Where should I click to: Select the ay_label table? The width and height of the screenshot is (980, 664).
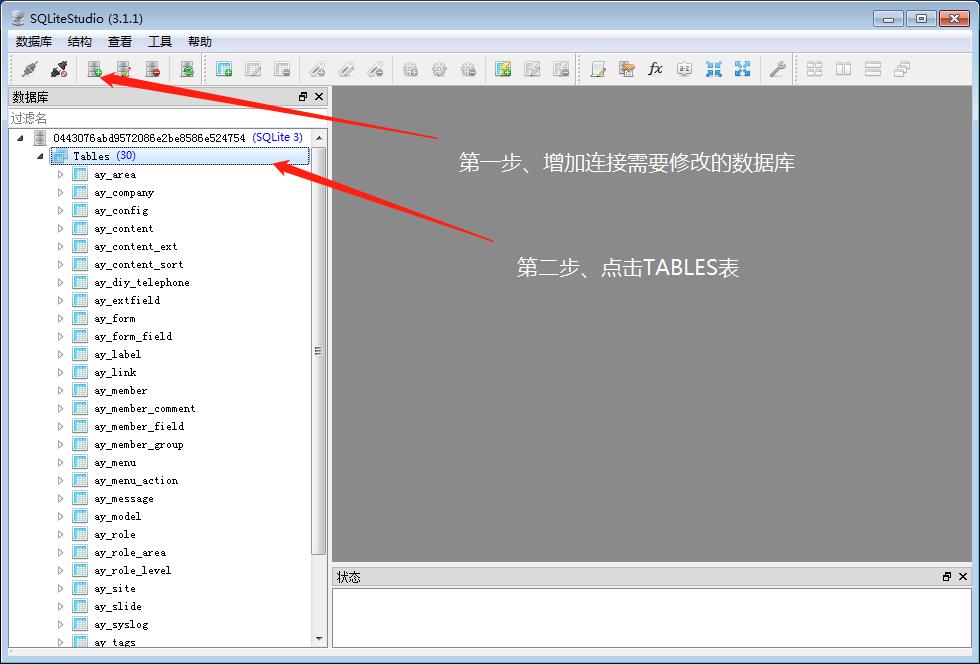tap(118, 355)
